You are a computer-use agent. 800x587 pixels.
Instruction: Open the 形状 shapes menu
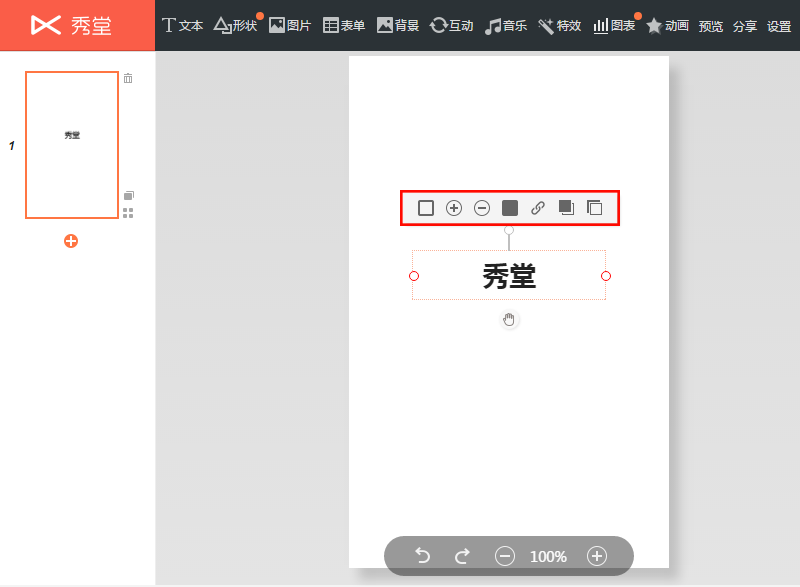tap(235, 25)
